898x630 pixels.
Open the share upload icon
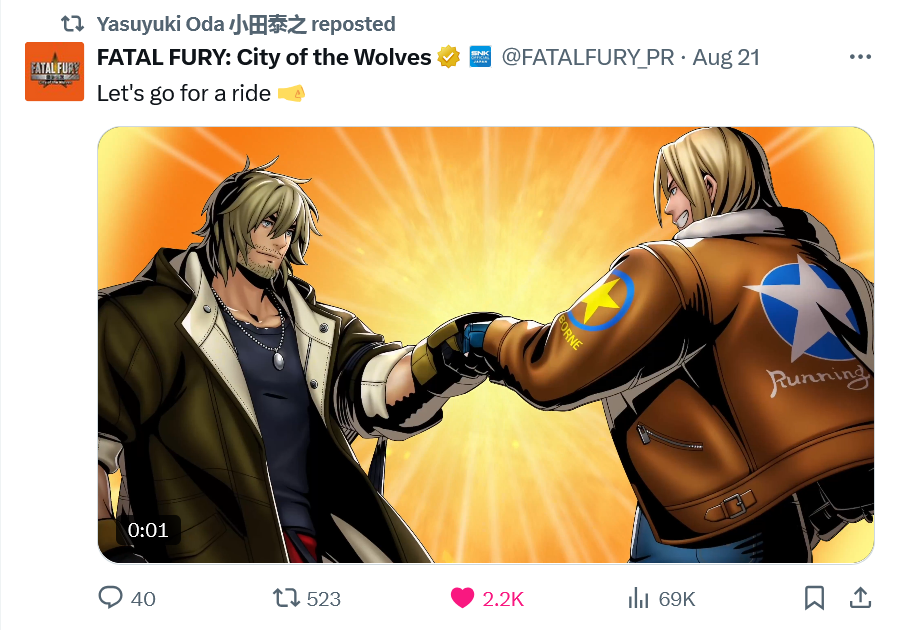(x=860, y=597)
